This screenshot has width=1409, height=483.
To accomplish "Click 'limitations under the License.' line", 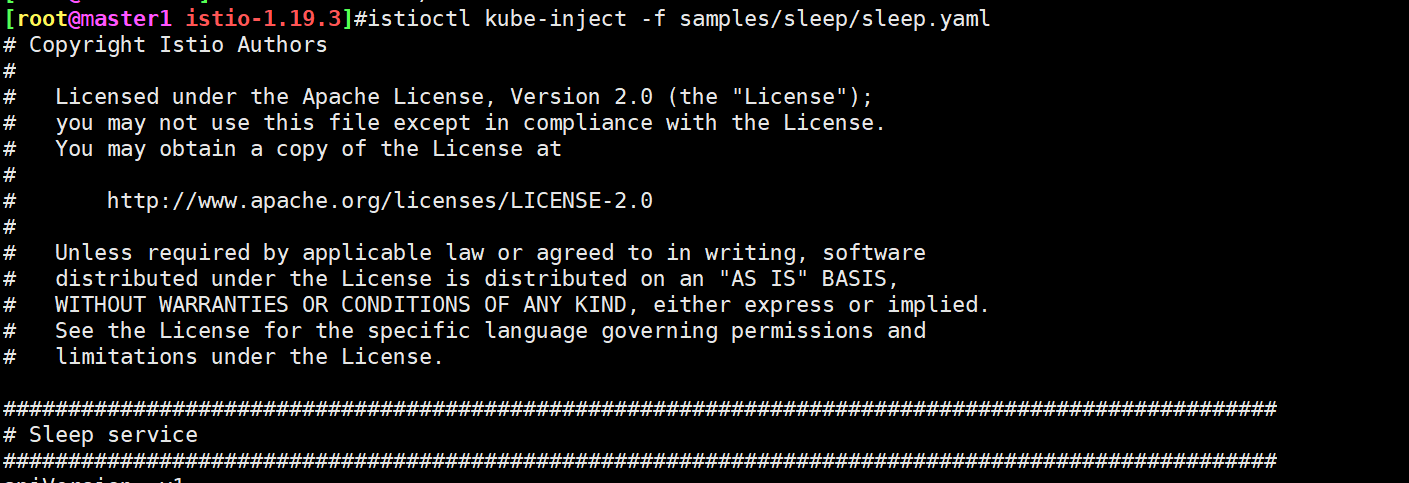I will 249,356.
